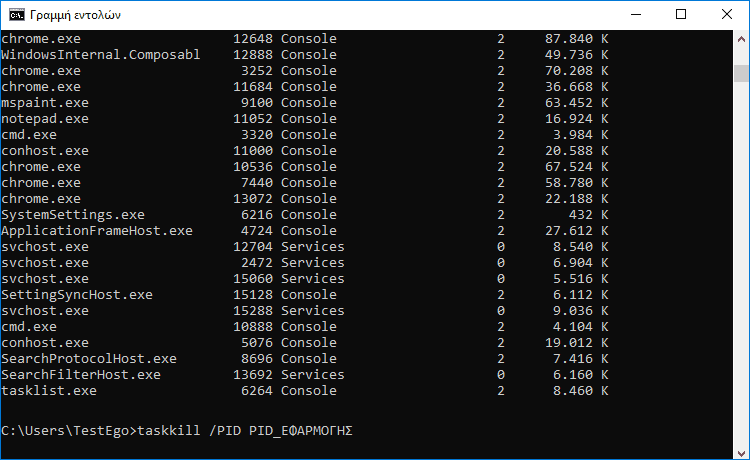
Task: Click the scrollbar up arrow
Action: coord(741,40)
